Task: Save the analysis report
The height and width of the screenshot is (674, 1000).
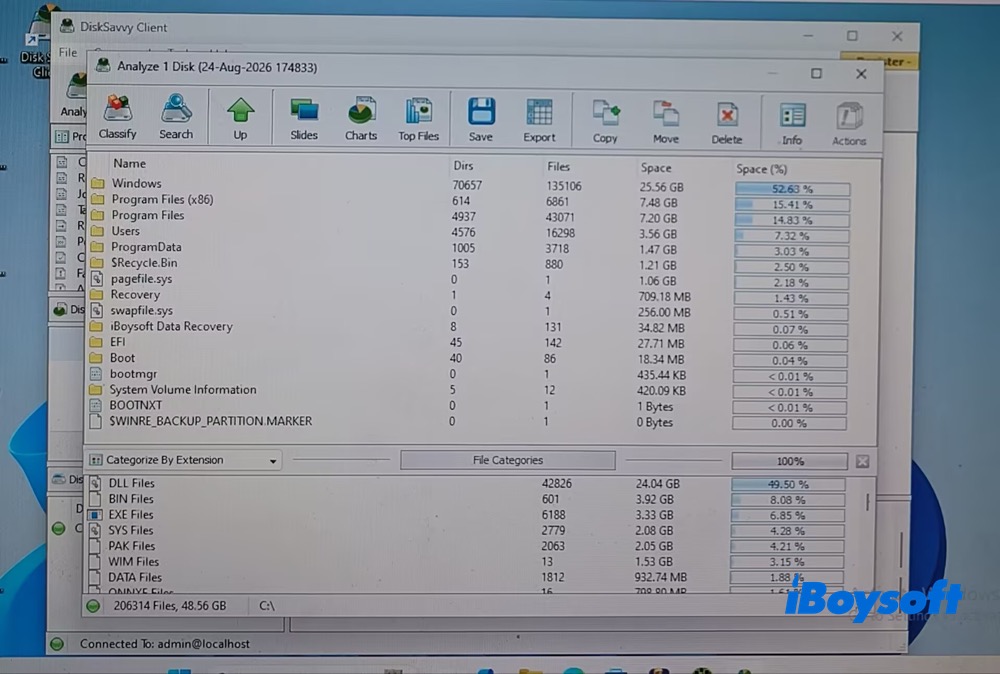Action: 481,120
